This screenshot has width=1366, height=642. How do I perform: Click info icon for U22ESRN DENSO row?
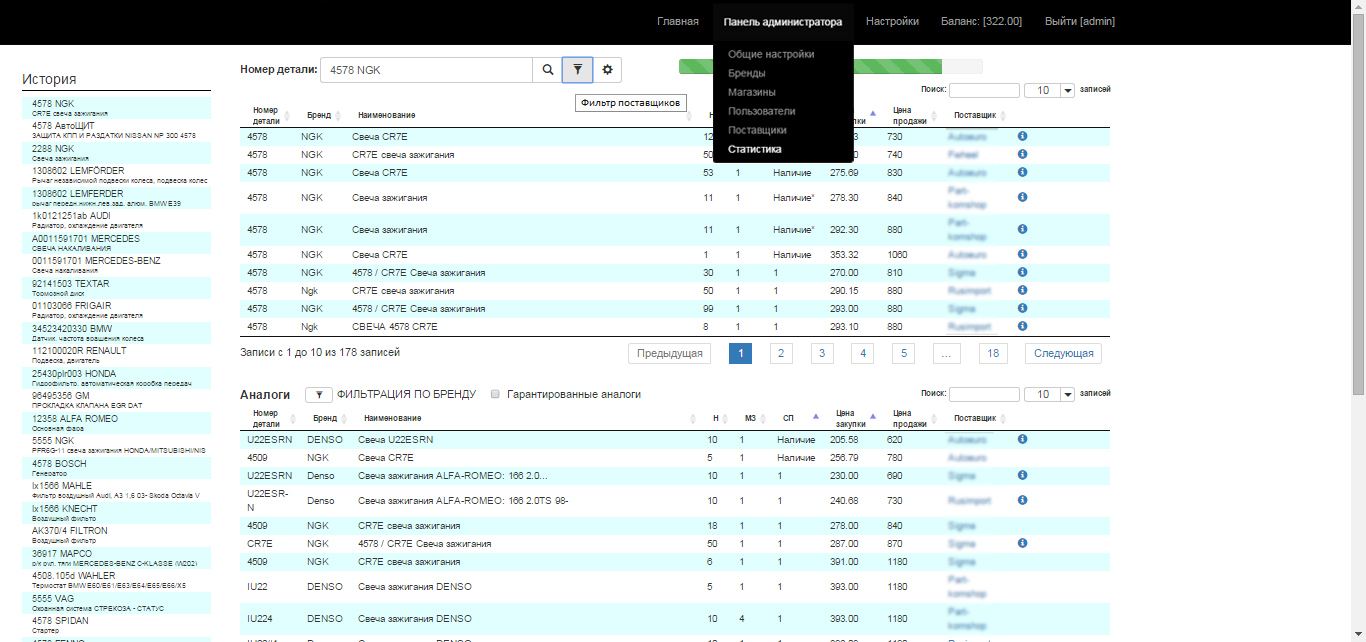[x=1022, y=439]
